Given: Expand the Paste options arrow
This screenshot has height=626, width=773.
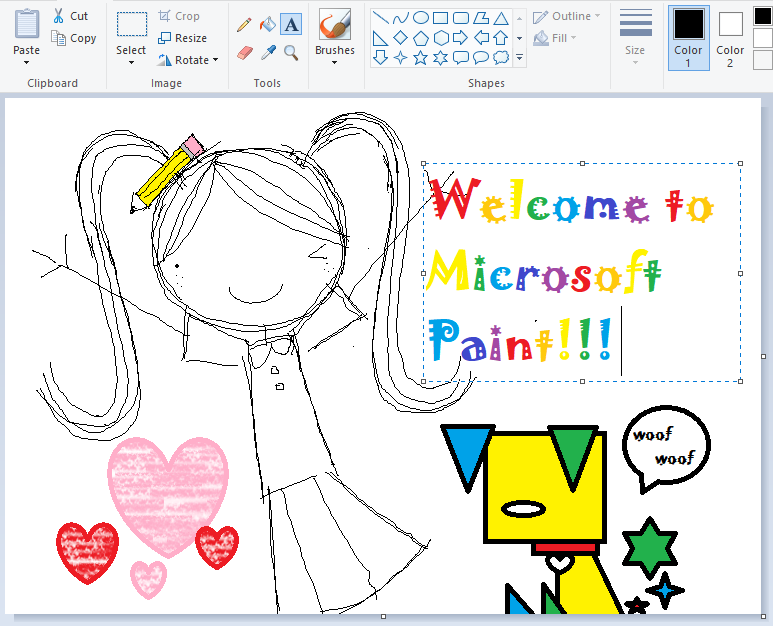Looking at the screenshot, I should coord(27,63).
